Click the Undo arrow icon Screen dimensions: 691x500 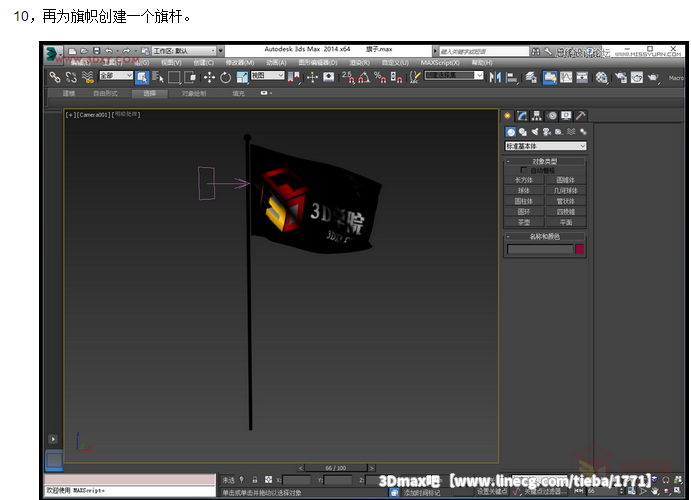click(x=108, y=51)
